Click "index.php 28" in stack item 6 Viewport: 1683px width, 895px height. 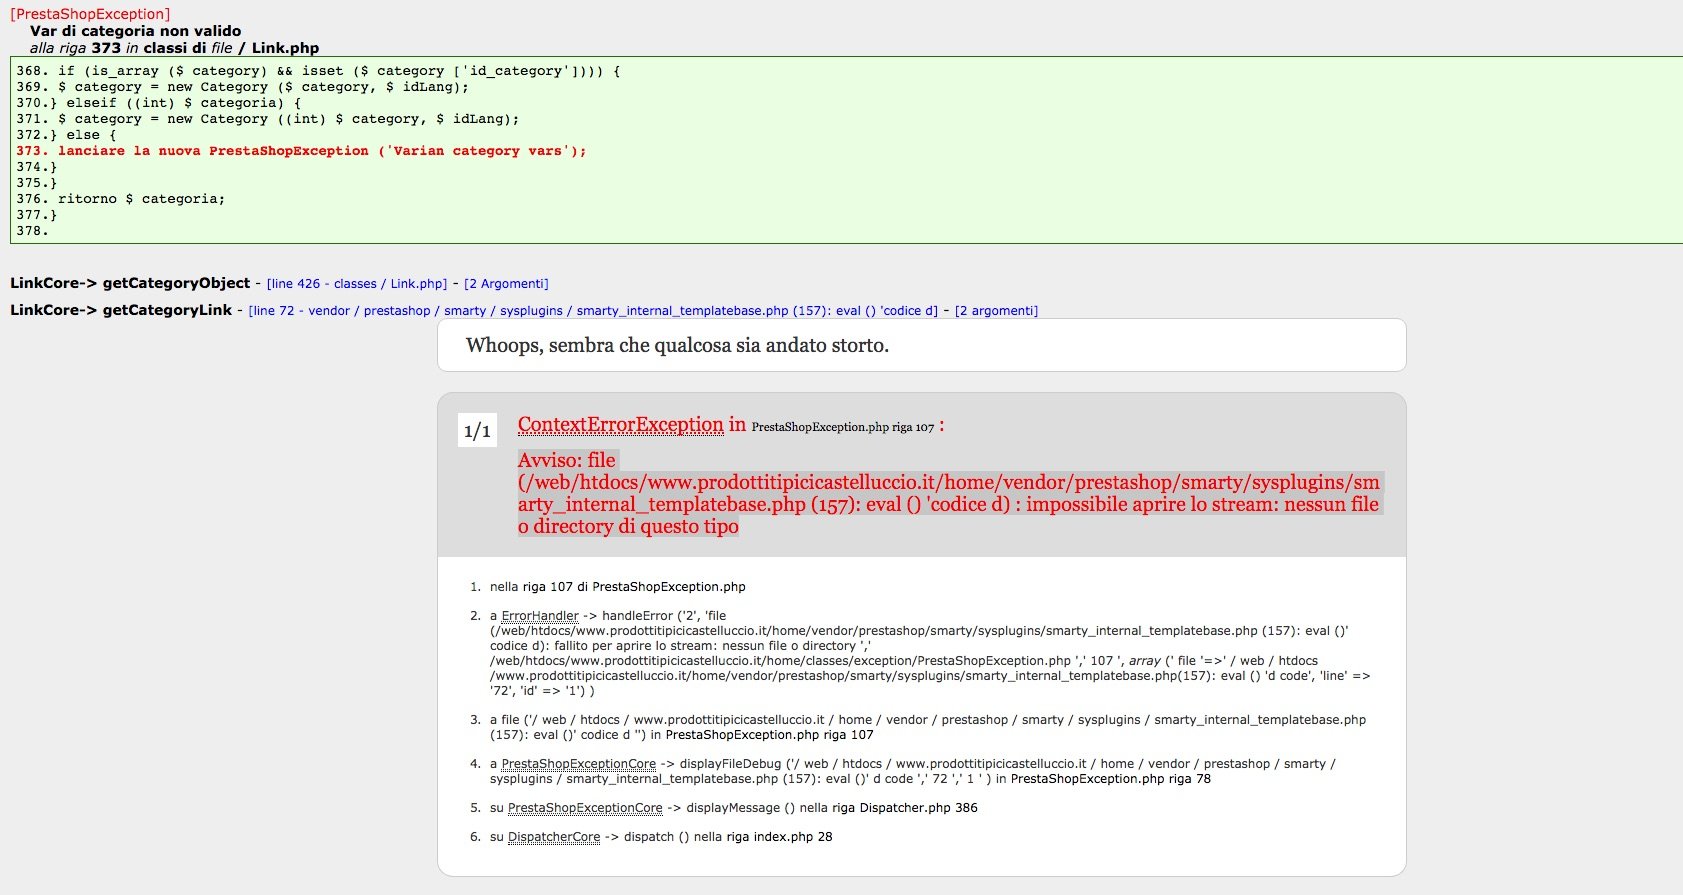point(794,837)
